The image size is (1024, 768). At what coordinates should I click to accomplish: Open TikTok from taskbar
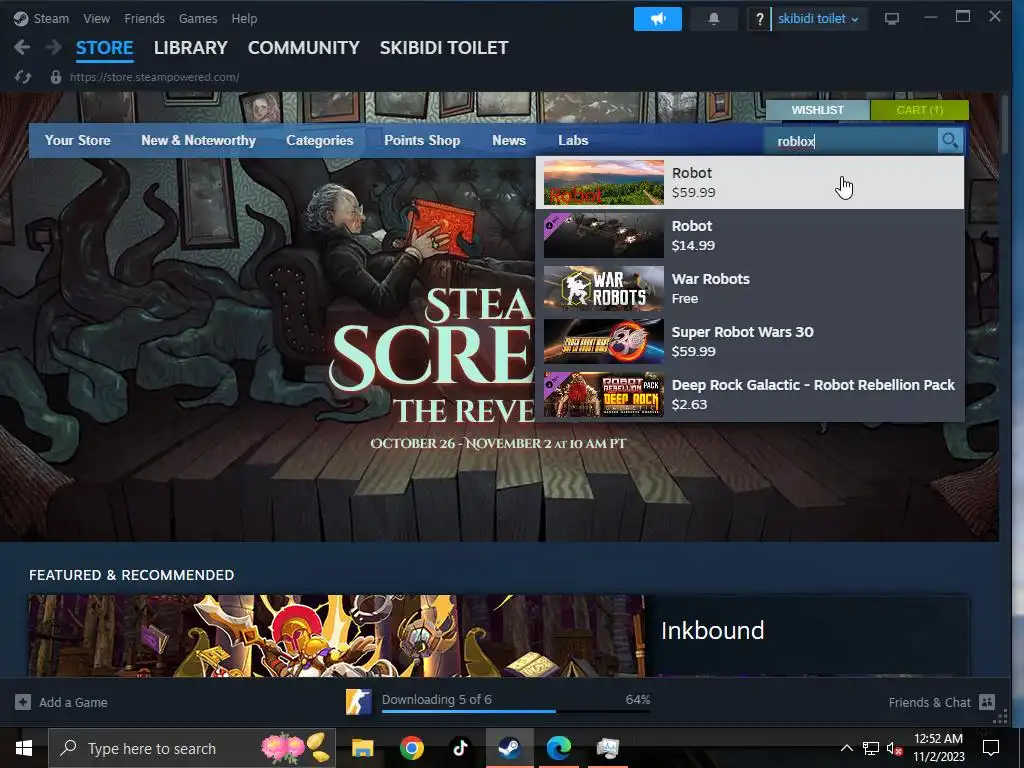pos(460,748)
